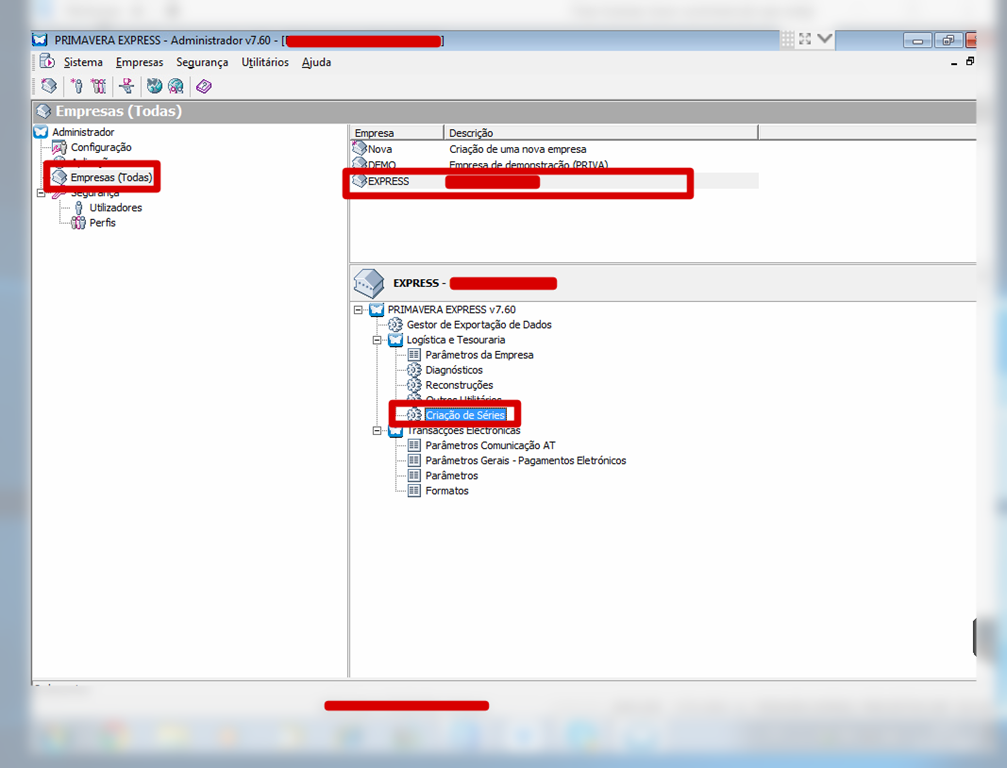Select Criação de Séries in the tree

pyautogui.click(x=465, y=415)
